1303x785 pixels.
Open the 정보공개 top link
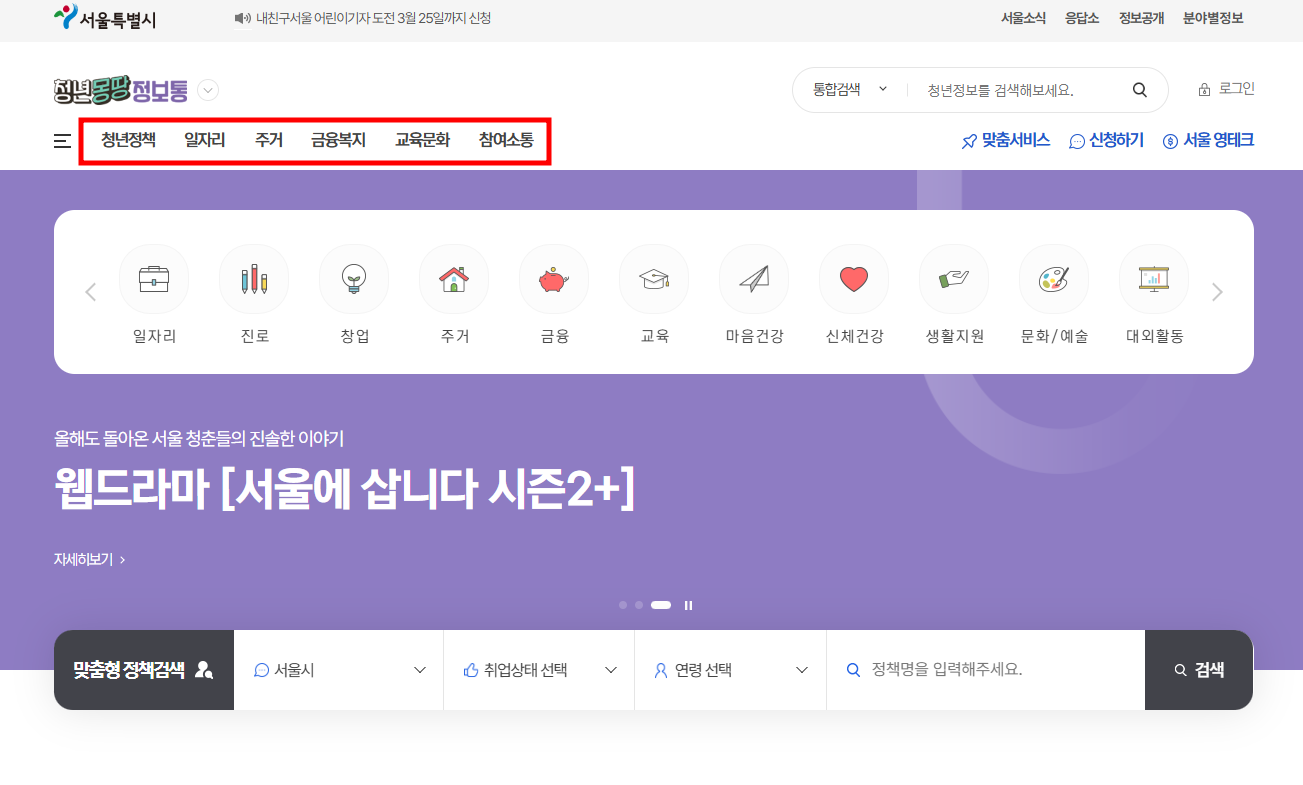click(1141, 18)
